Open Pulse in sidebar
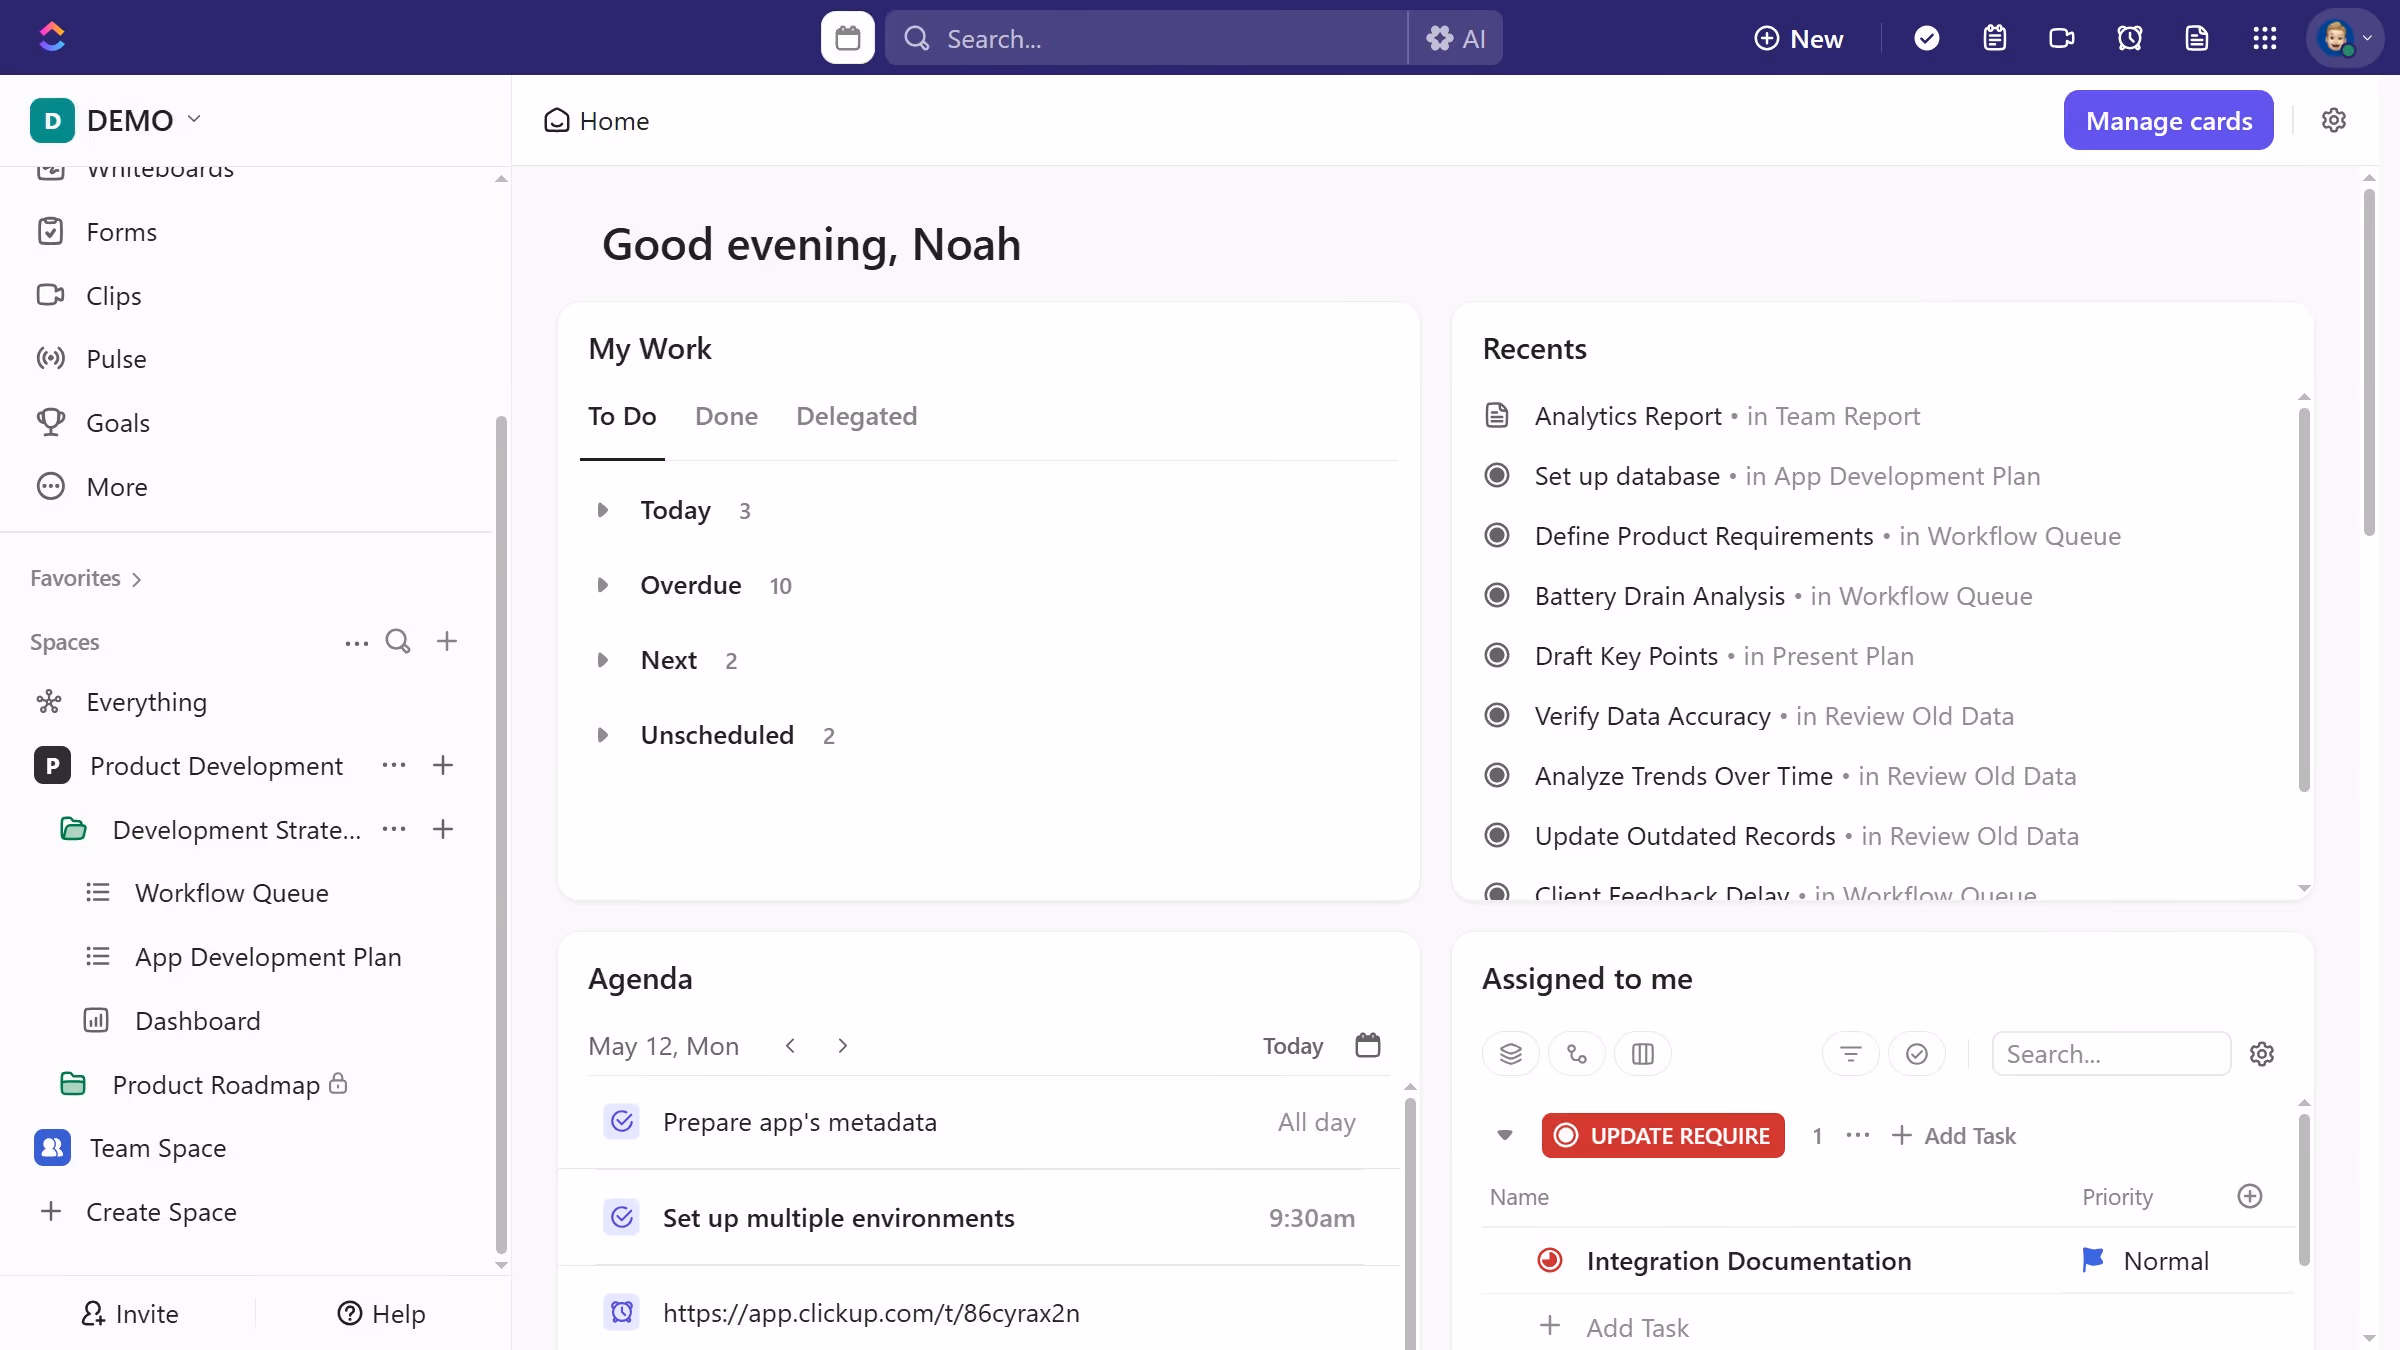This screenshot has height=1350, width=2400. 116,359
